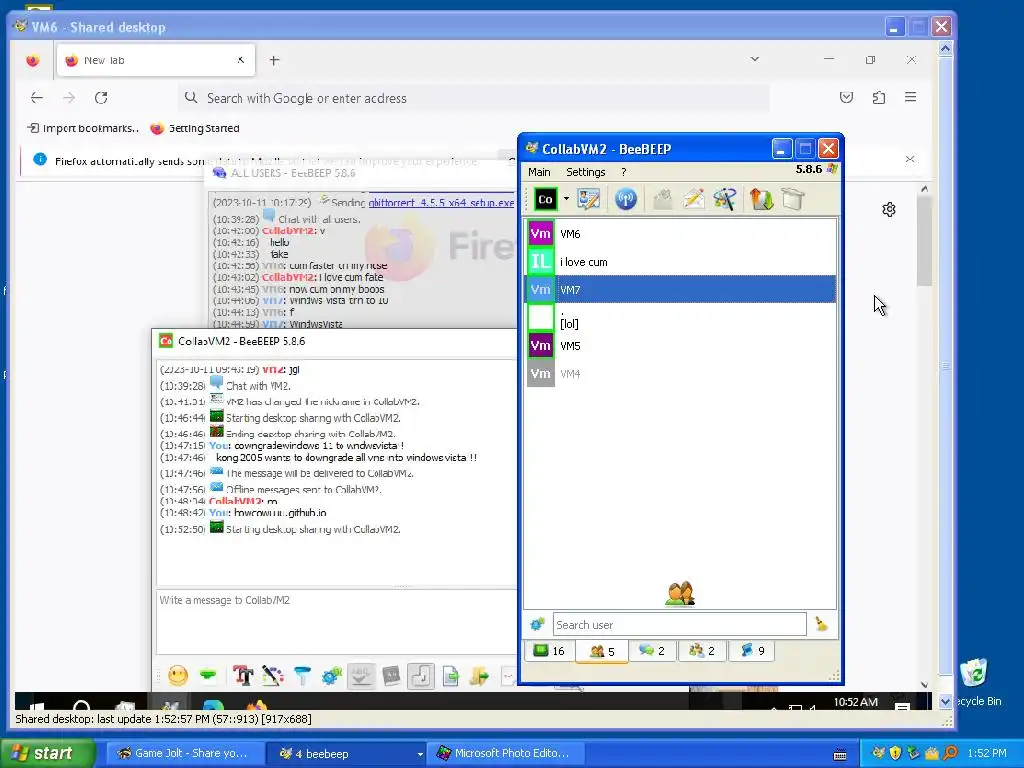The width and height of the screenshot is (1024, 768).
Task: Open the file sharing arrows icon
Action: 761,199
